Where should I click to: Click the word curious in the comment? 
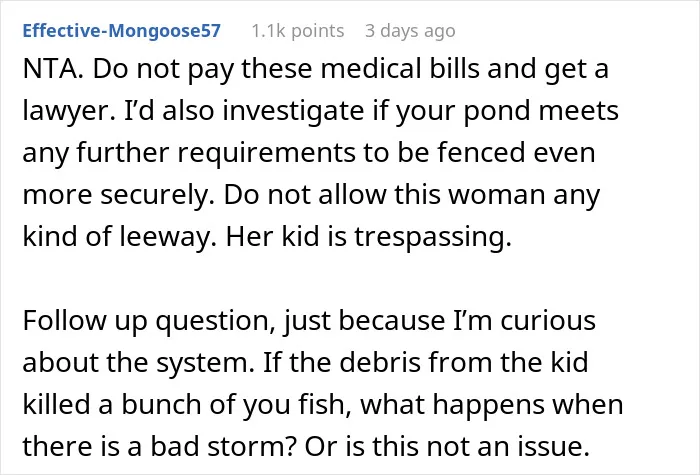[548, 321]
